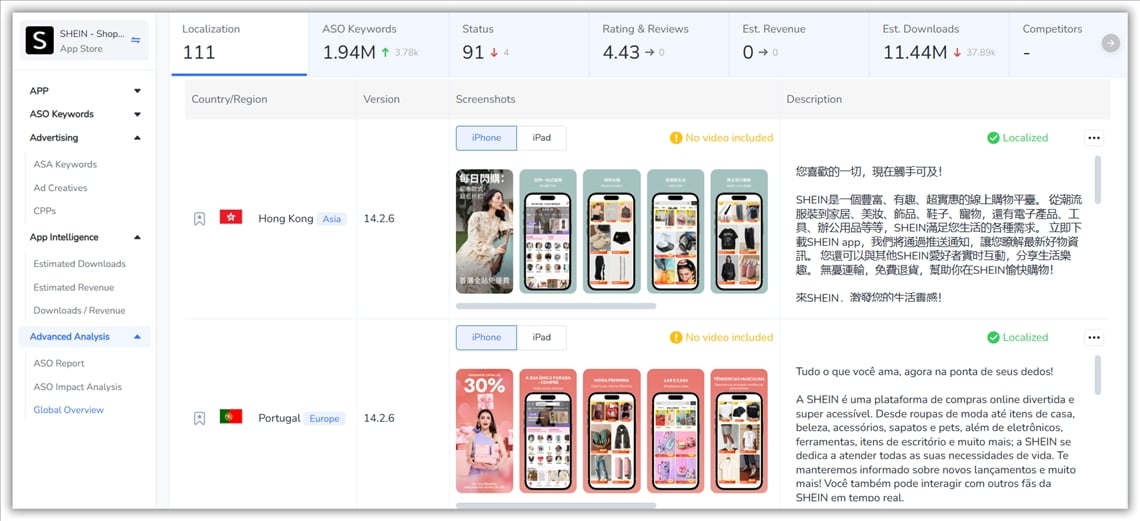Viewport: 1140px width, 521px height.
Task: Open the three-dot menu for Portugal
Action: click(1093, 338)
